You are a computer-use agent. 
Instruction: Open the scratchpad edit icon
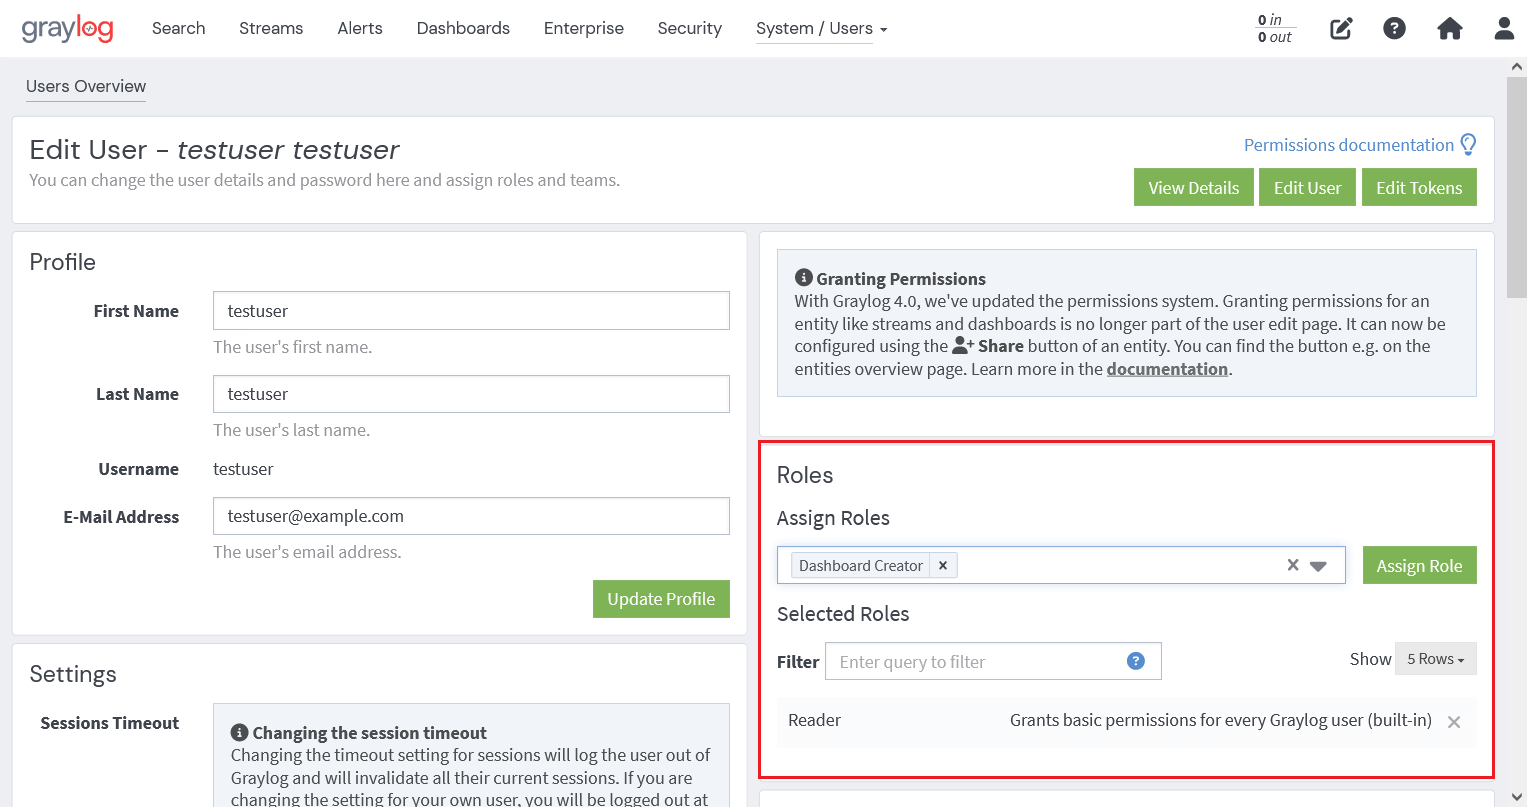tap(1341, 28)
